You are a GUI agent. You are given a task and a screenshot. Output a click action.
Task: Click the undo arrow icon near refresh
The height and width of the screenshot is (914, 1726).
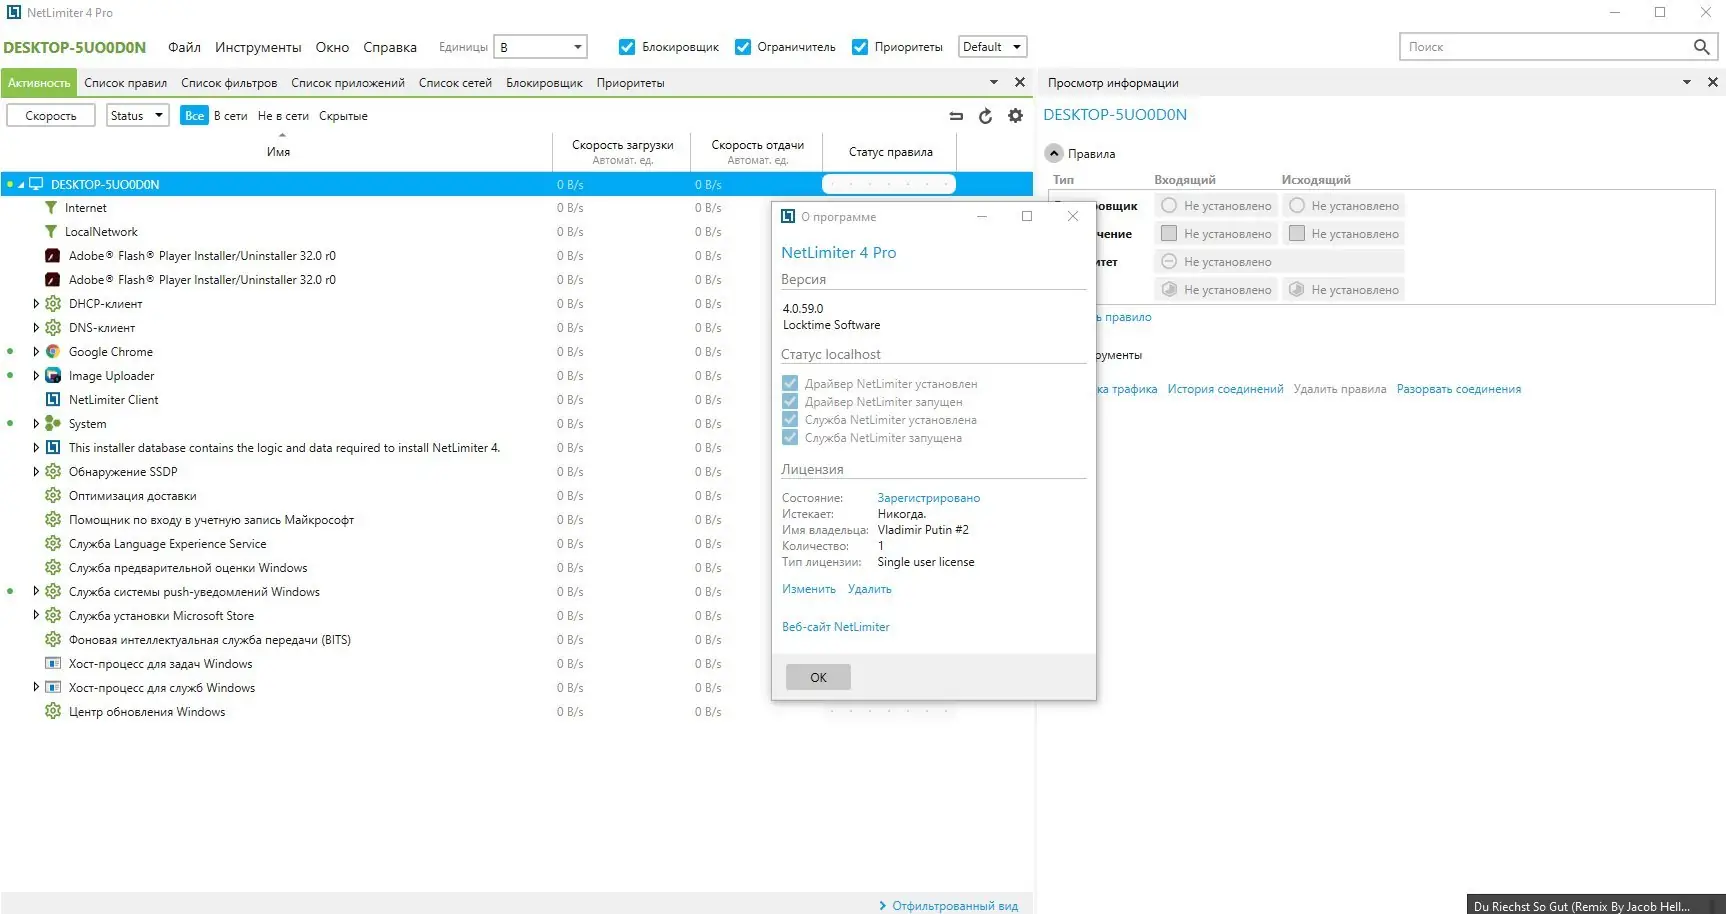tap(956, 115)
